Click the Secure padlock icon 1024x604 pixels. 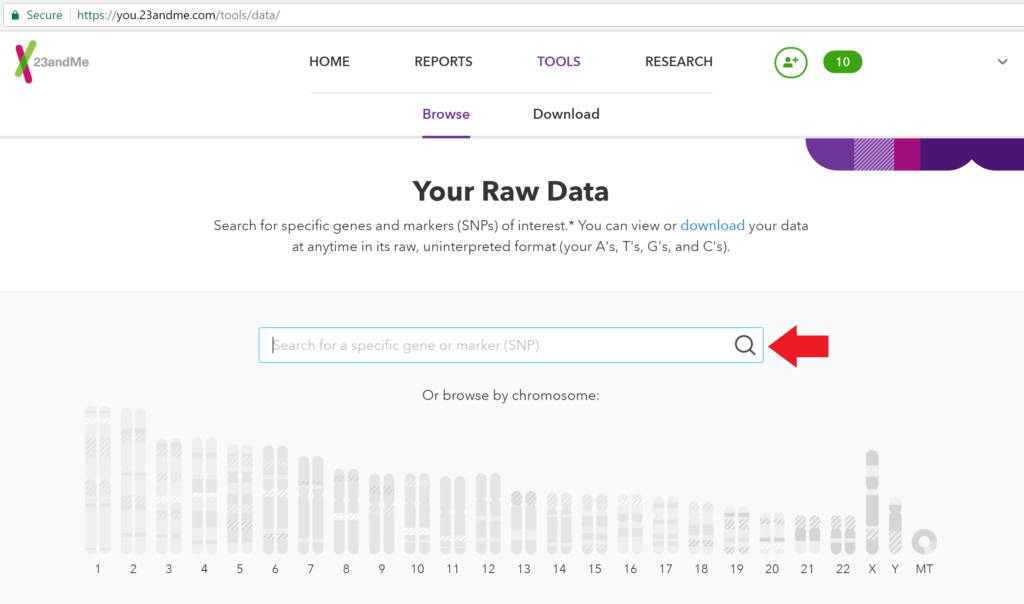[x=15, y=15]
